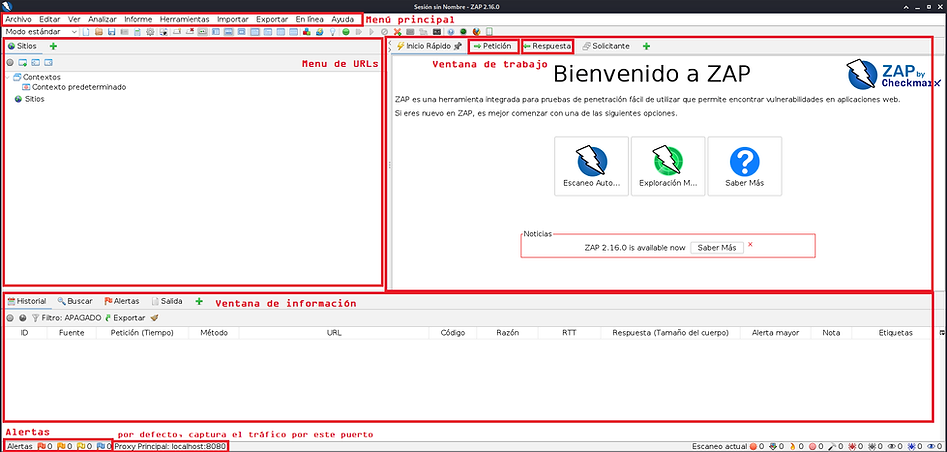This screenshot has width=947, height=452.
Task: Sort the table by the URL column header
Action: coord(334,333)
